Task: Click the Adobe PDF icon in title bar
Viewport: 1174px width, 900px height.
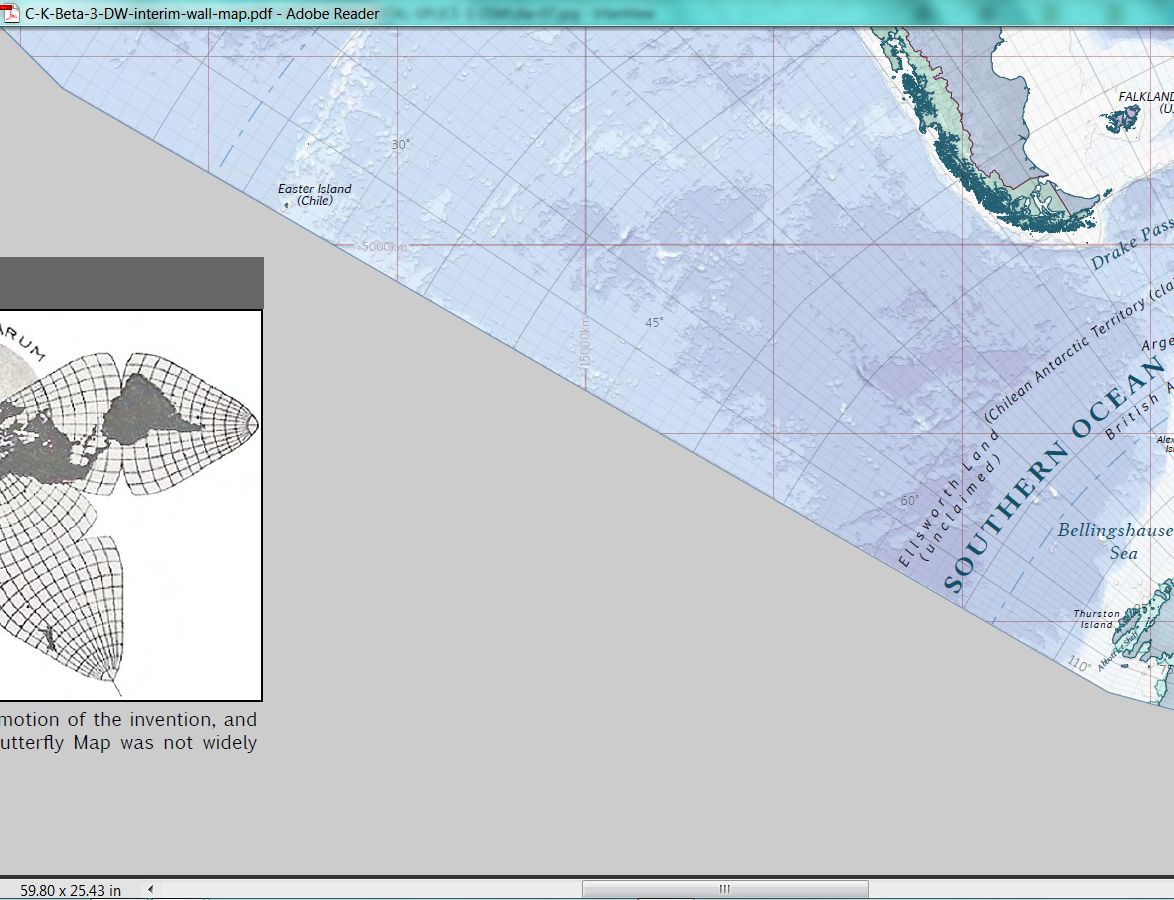Action: (10, 13)
